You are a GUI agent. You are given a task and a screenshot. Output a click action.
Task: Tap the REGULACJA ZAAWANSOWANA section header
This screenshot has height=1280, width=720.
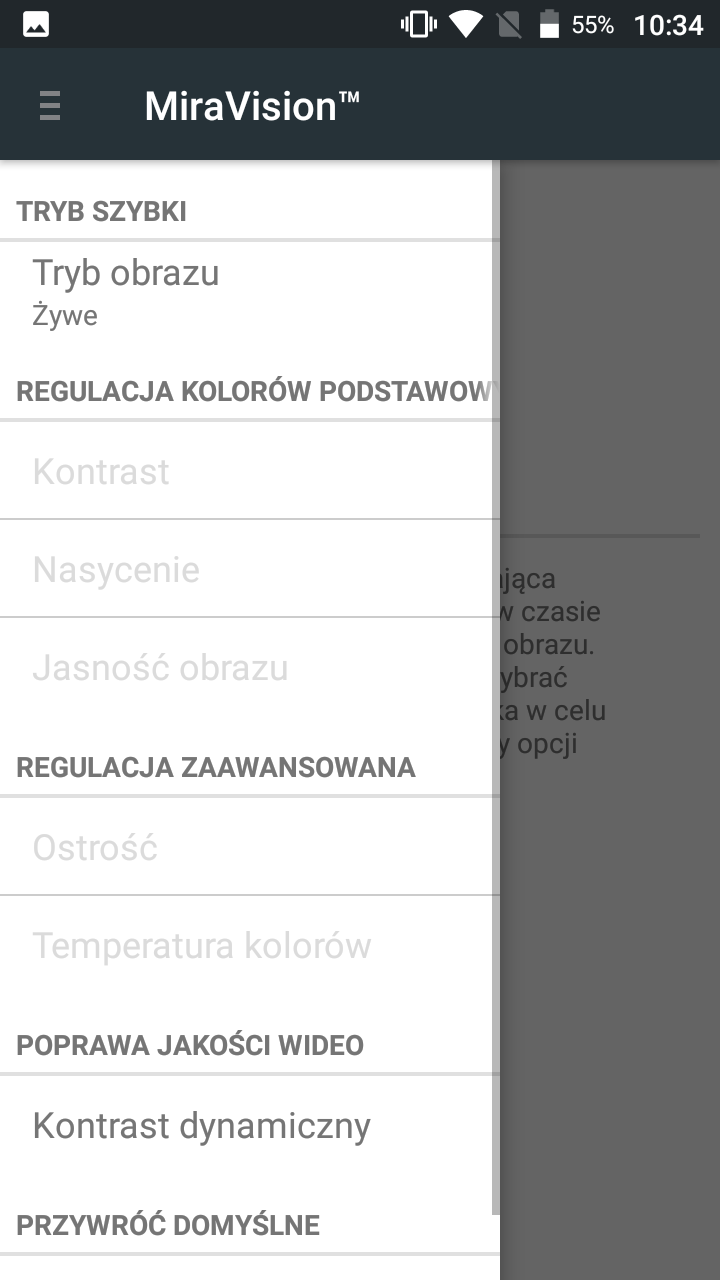[x=216, y=767]
